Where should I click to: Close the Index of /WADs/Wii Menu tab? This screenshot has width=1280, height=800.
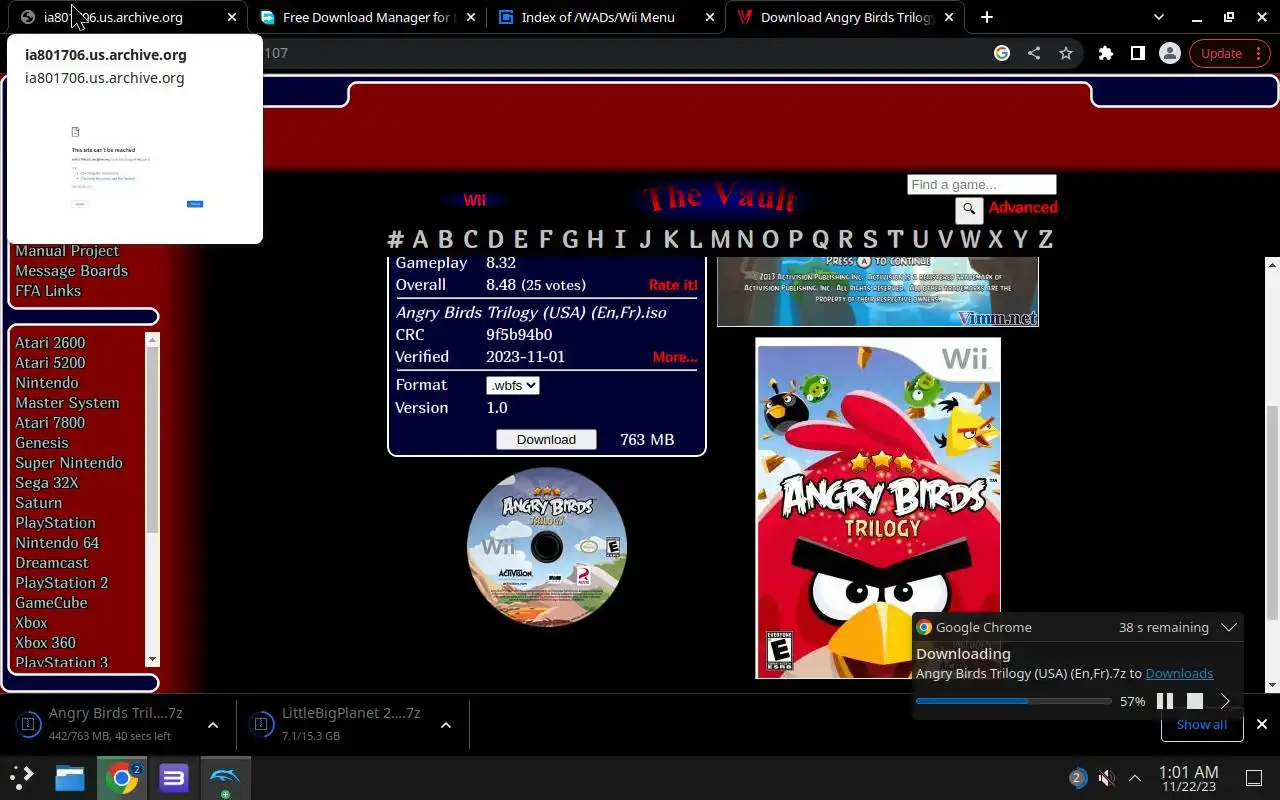(710, 17)
